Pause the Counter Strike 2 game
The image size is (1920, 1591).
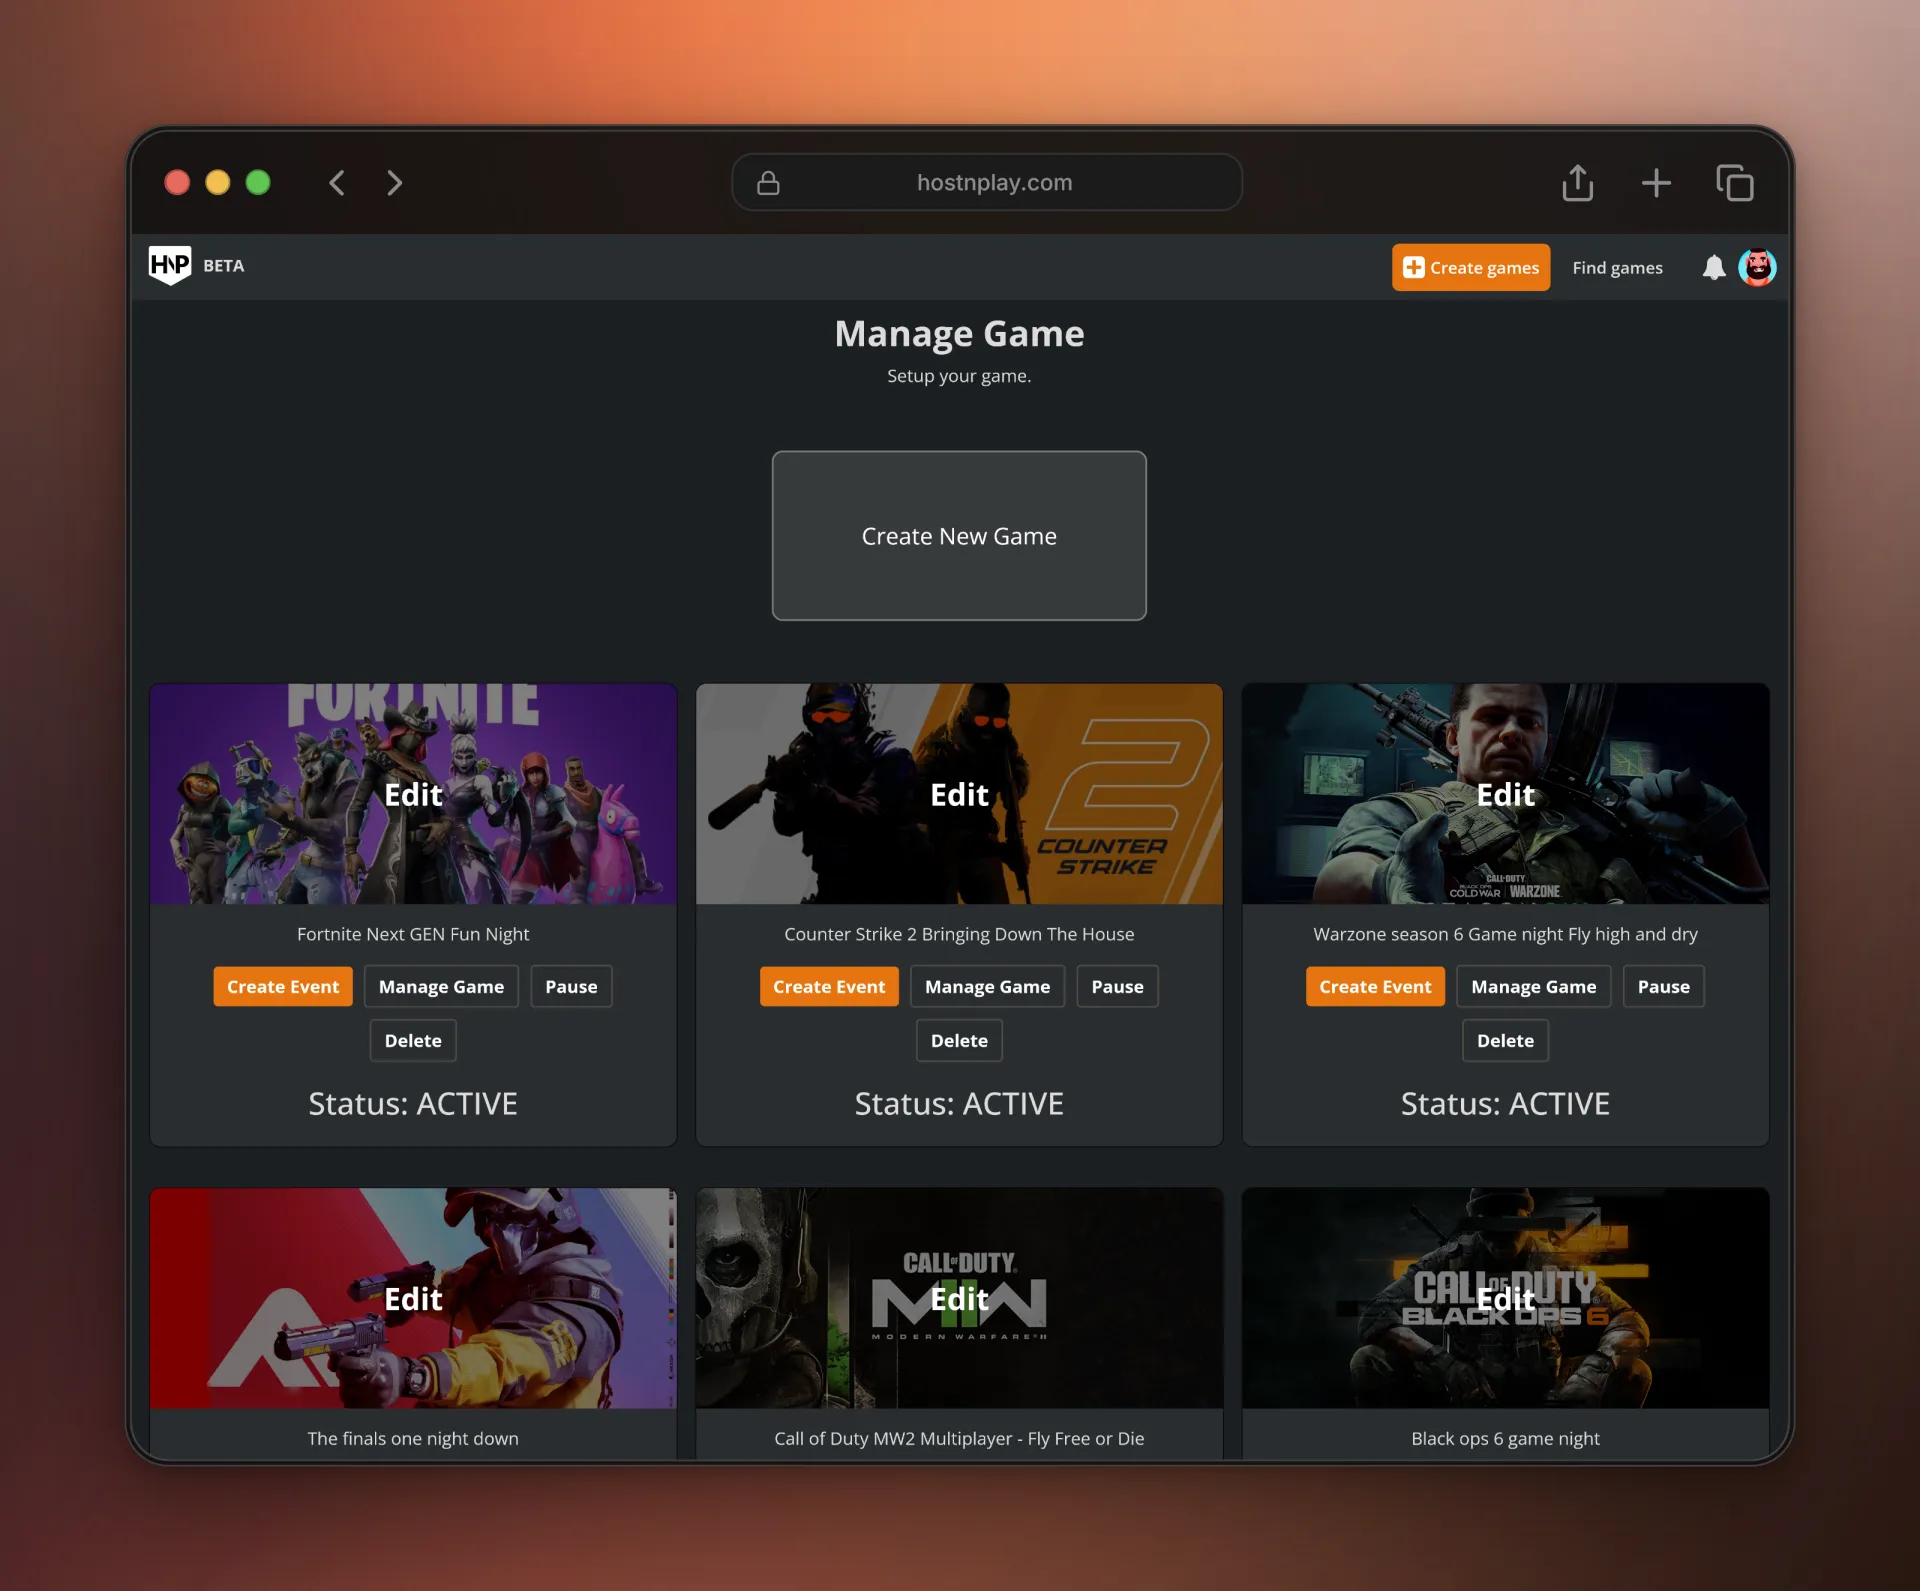coord(1117,986)
